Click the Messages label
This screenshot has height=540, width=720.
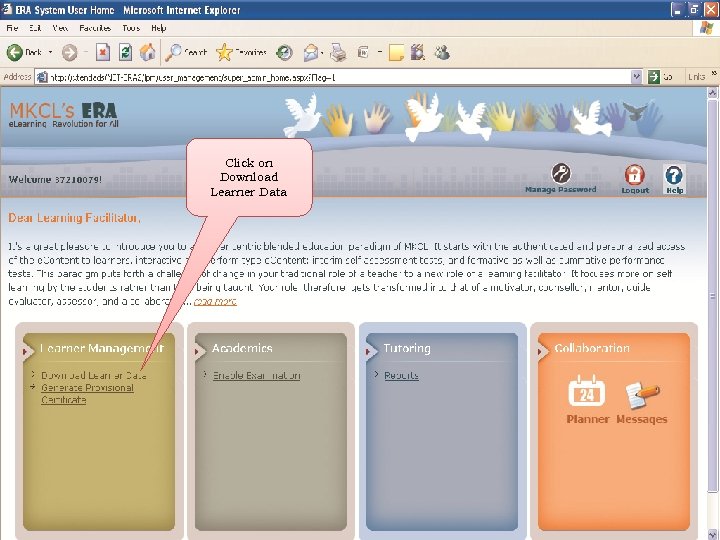pyautogui.click(x=641, y=419)
